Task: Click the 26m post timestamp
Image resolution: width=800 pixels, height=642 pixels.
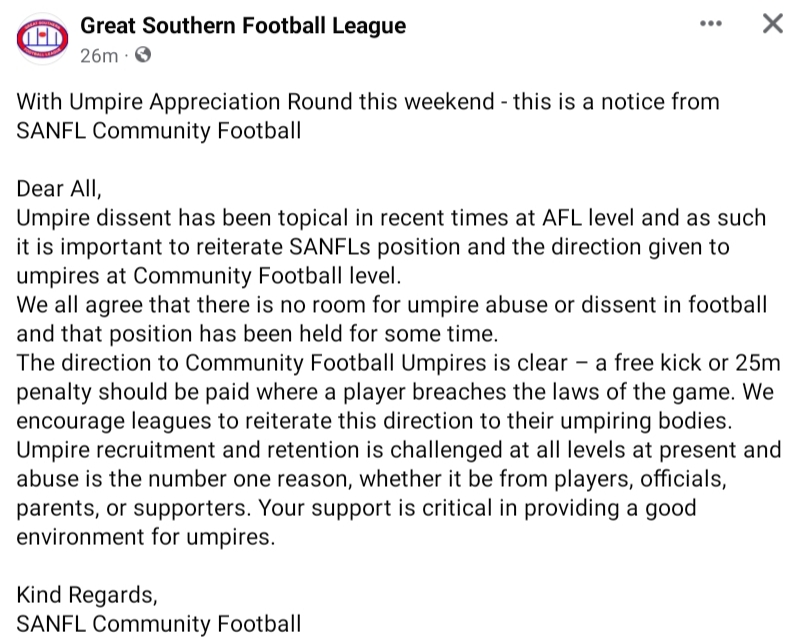Action: coord(98,56)
